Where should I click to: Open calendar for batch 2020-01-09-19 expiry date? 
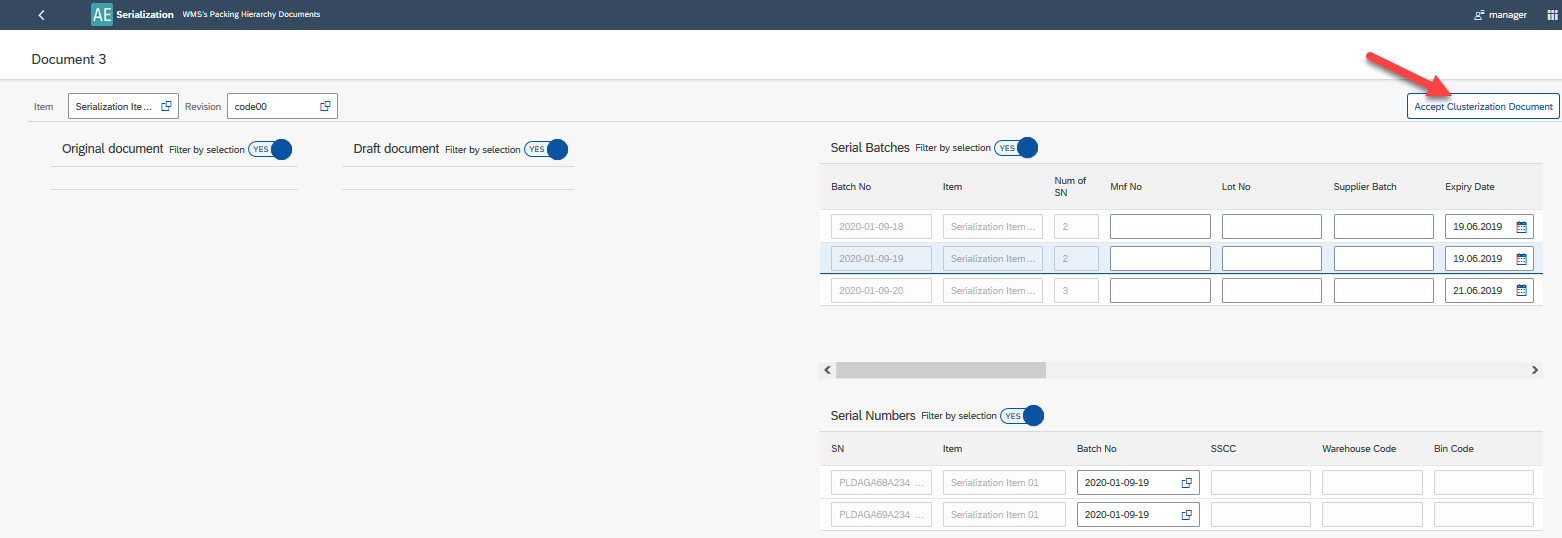tap(1521, 259)
